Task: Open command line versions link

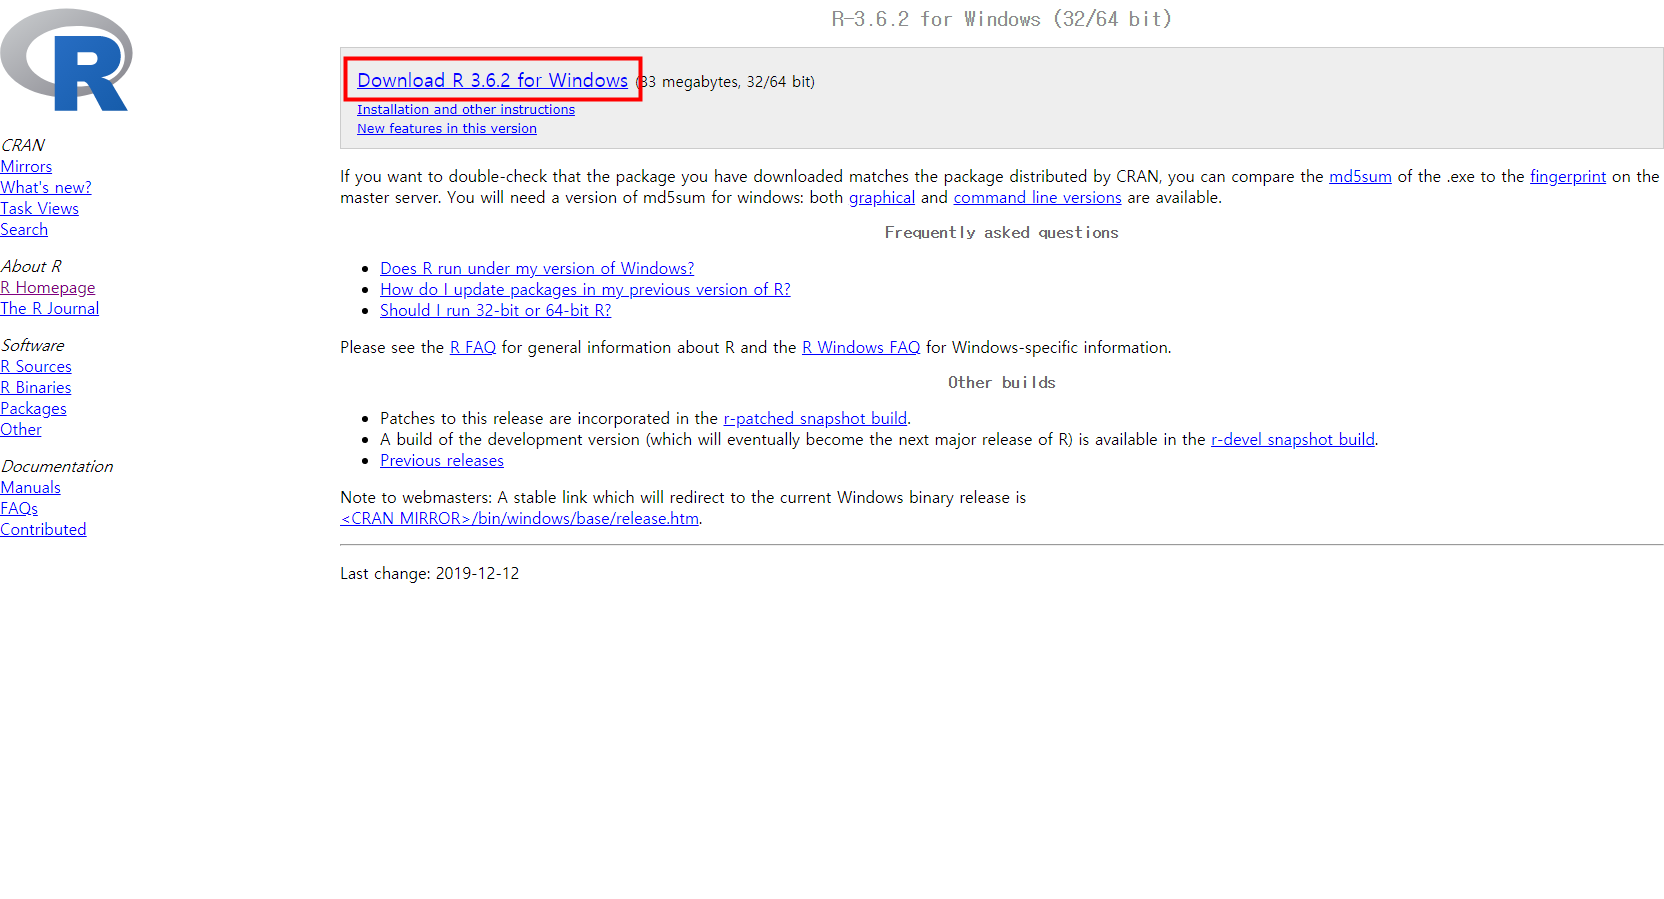Action: tap(1037, 197)
